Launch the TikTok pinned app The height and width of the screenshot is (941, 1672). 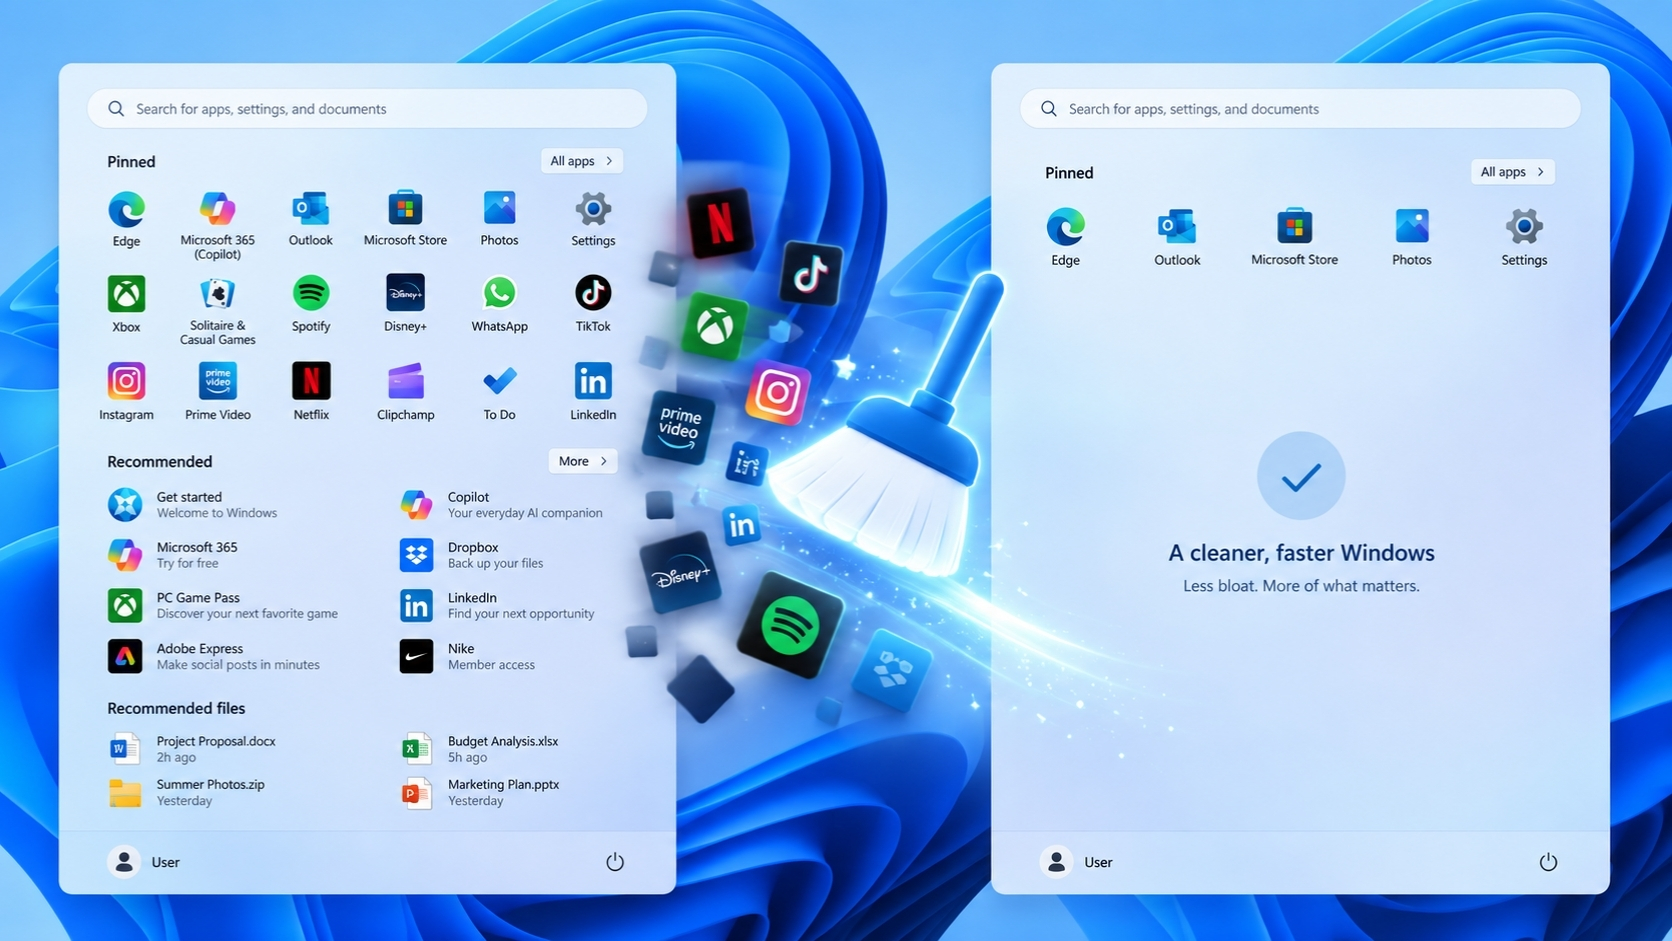(x=593, y=305)
